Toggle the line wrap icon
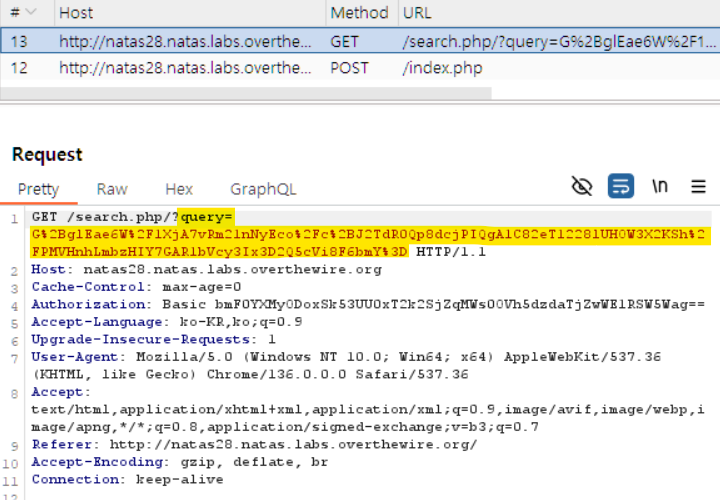The image size is (720, 500). 620,186
